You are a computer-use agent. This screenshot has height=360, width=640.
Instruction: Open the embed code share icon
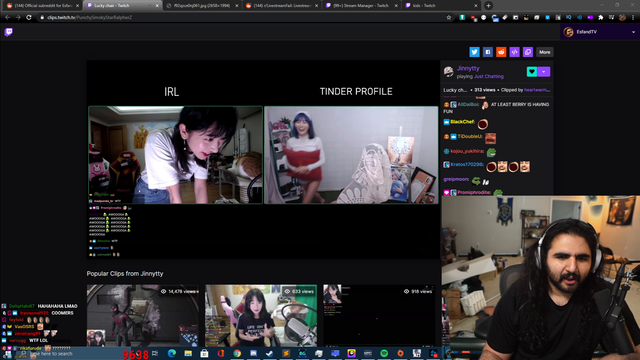(514, 52)
